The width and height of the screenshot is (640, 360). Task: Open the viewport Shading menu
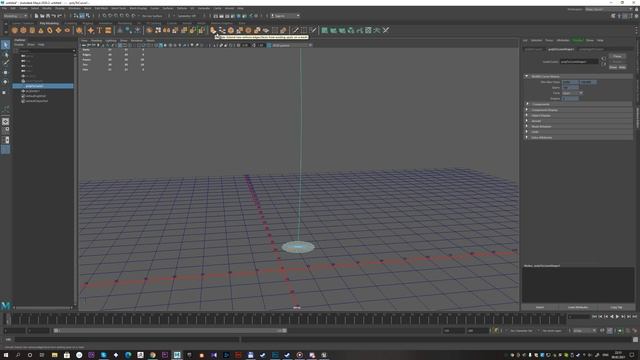point(97,40)
